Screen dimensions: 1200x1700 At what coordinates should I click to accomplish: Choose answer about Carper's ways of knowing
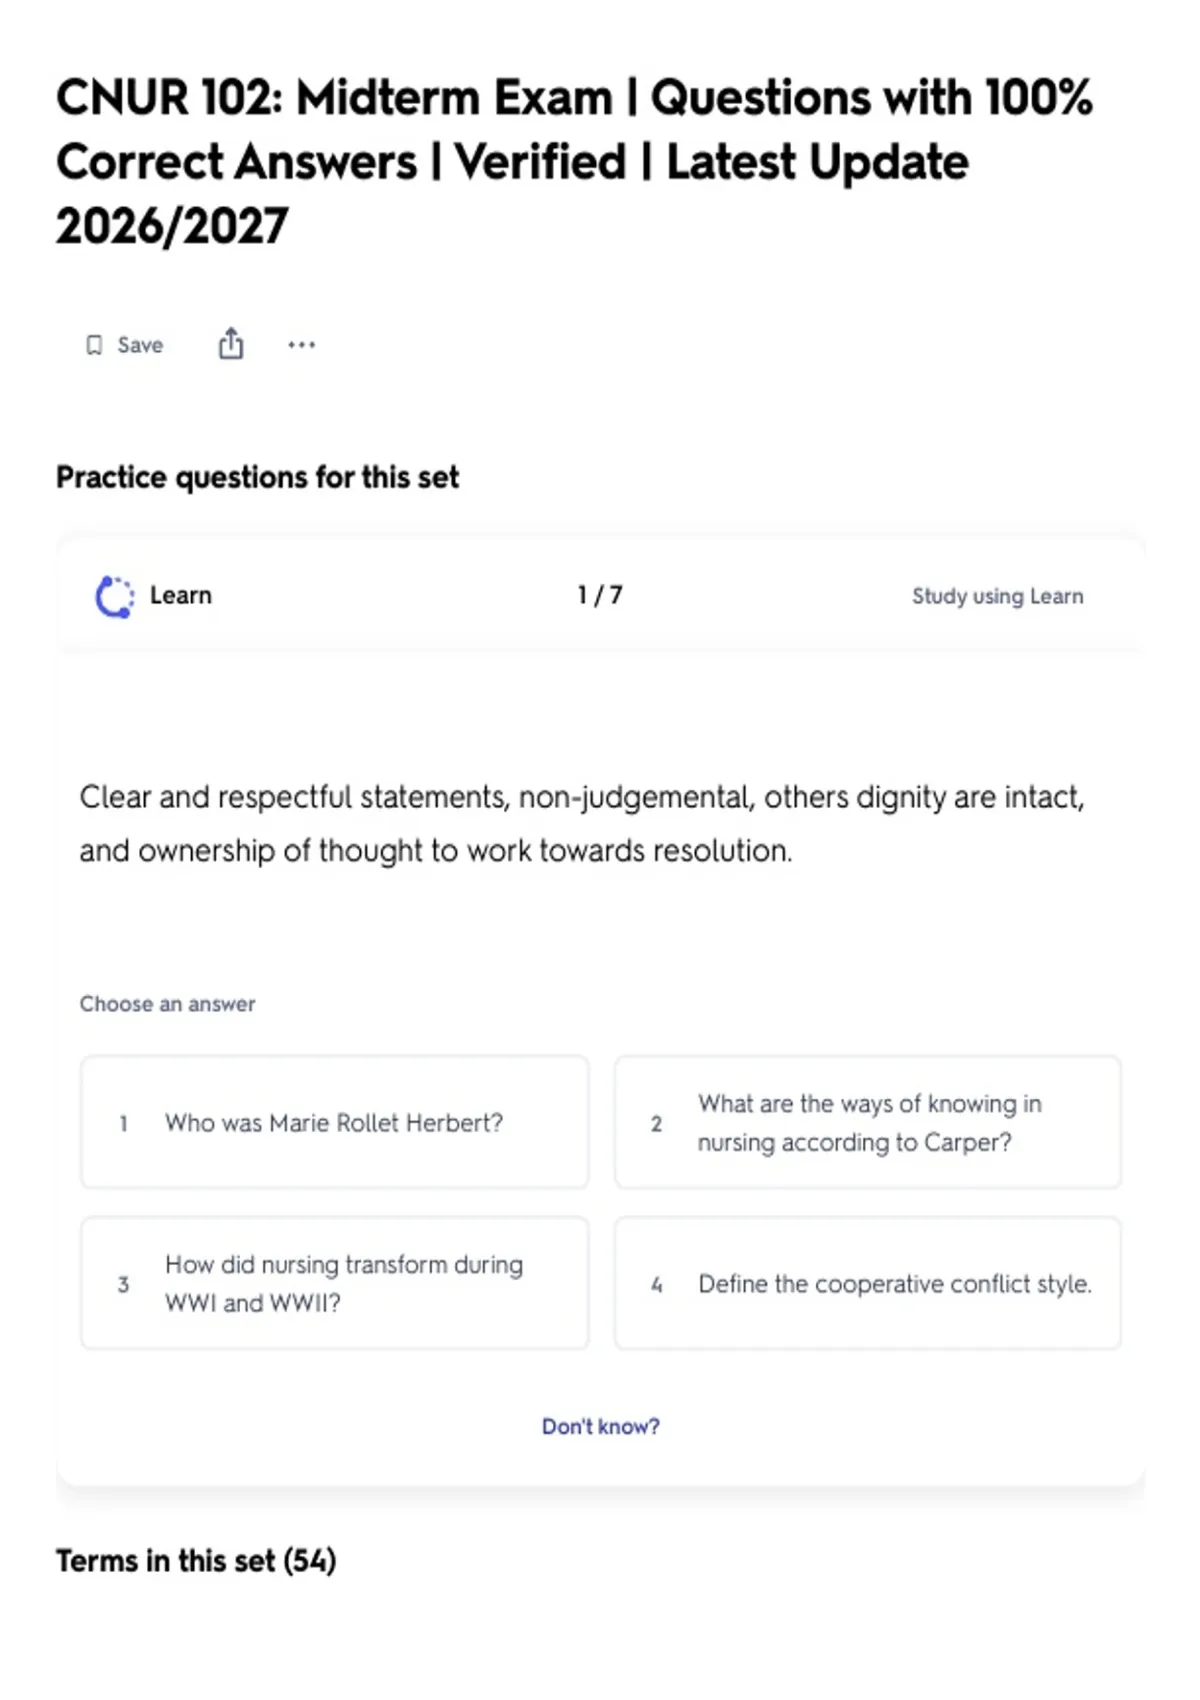click(x=868, y=1122)
